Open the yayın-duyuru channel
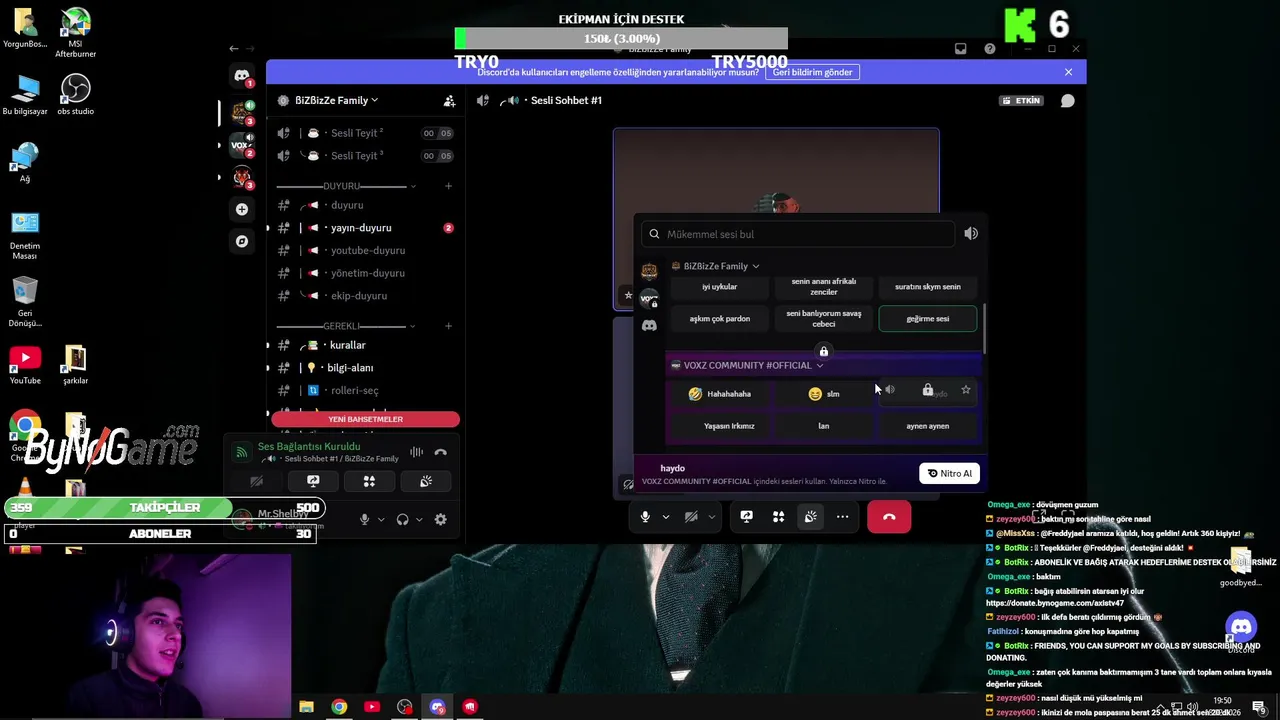1280x720 pixels. pyautogui.click(x=364, y=228)
